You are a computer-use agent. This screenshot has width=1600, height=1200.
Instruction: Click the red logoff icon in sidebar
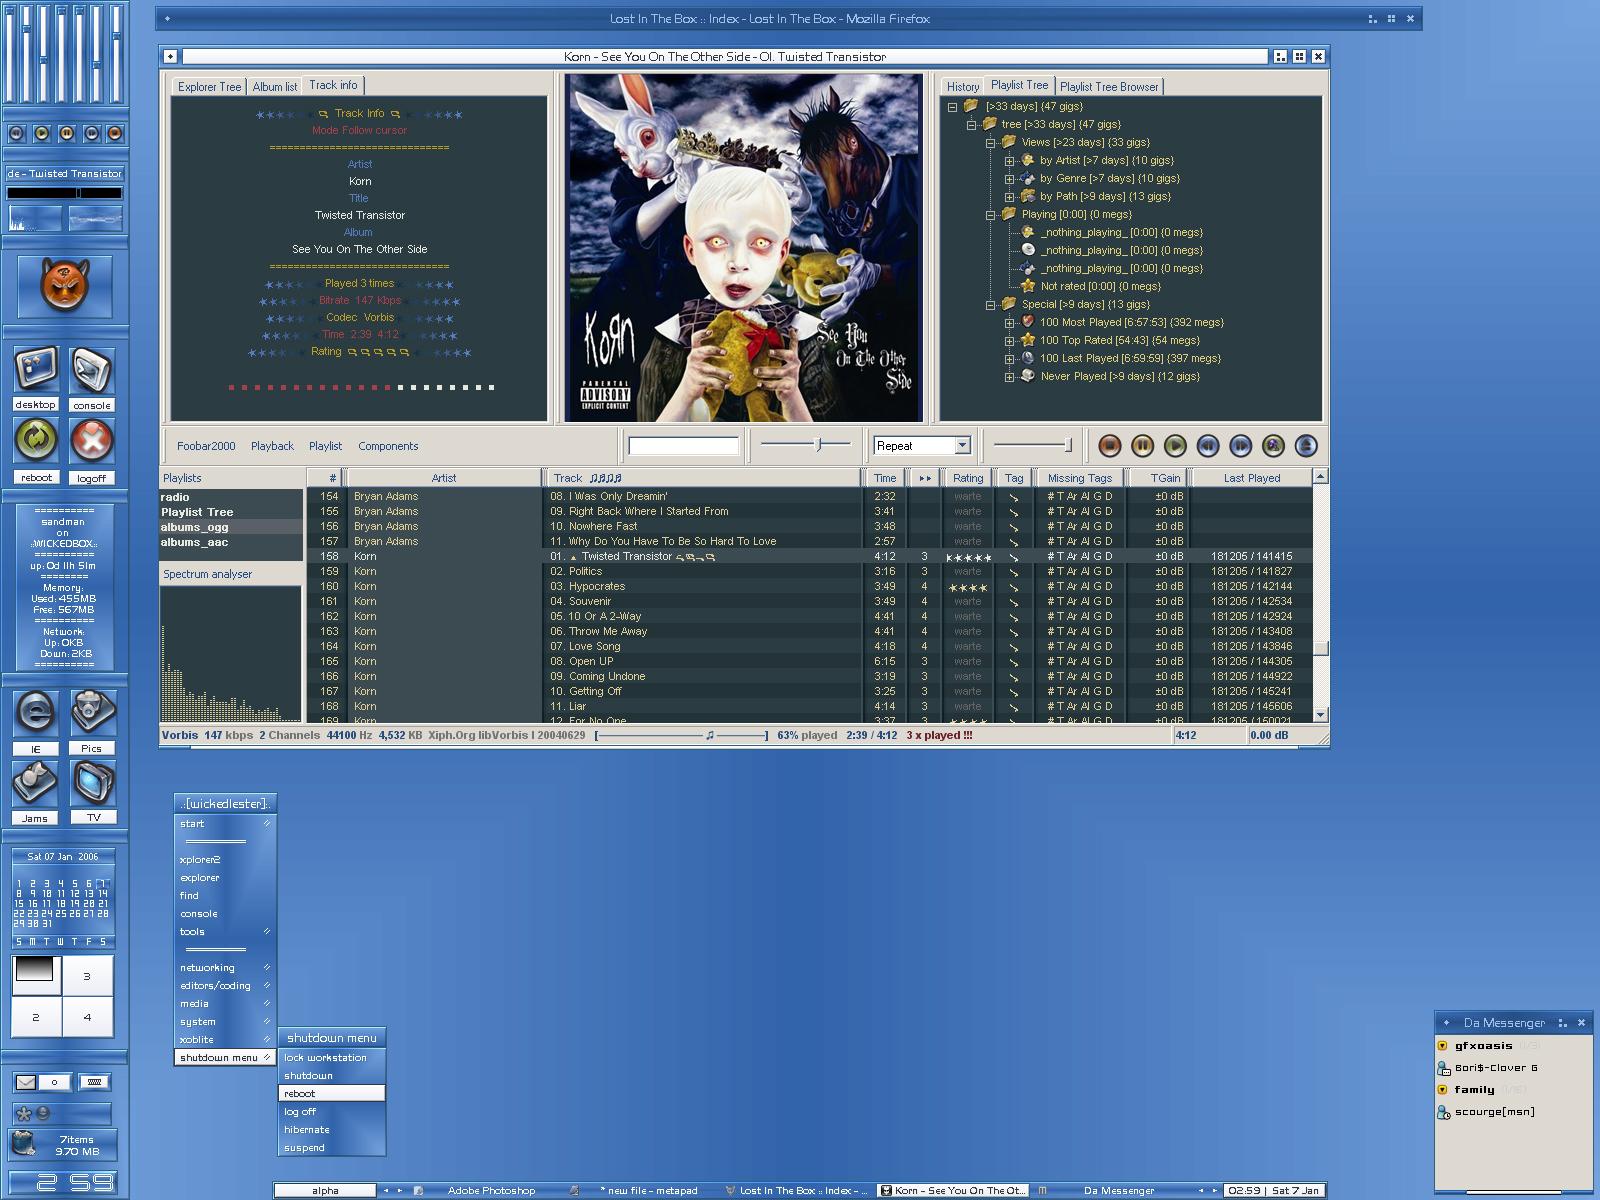pos(91,440)
